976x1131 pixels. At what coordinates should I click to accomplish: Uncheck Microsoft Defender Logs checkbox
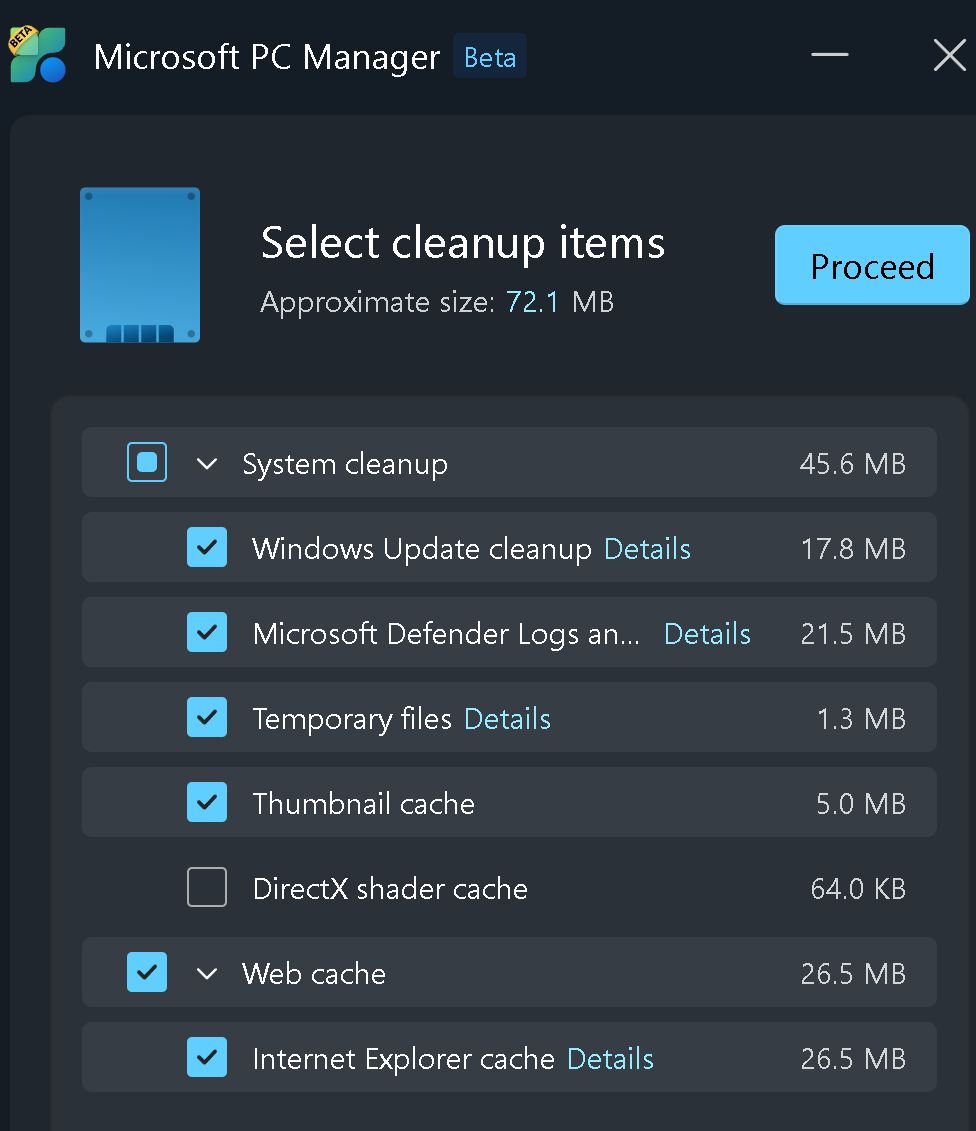coord(207,632)
